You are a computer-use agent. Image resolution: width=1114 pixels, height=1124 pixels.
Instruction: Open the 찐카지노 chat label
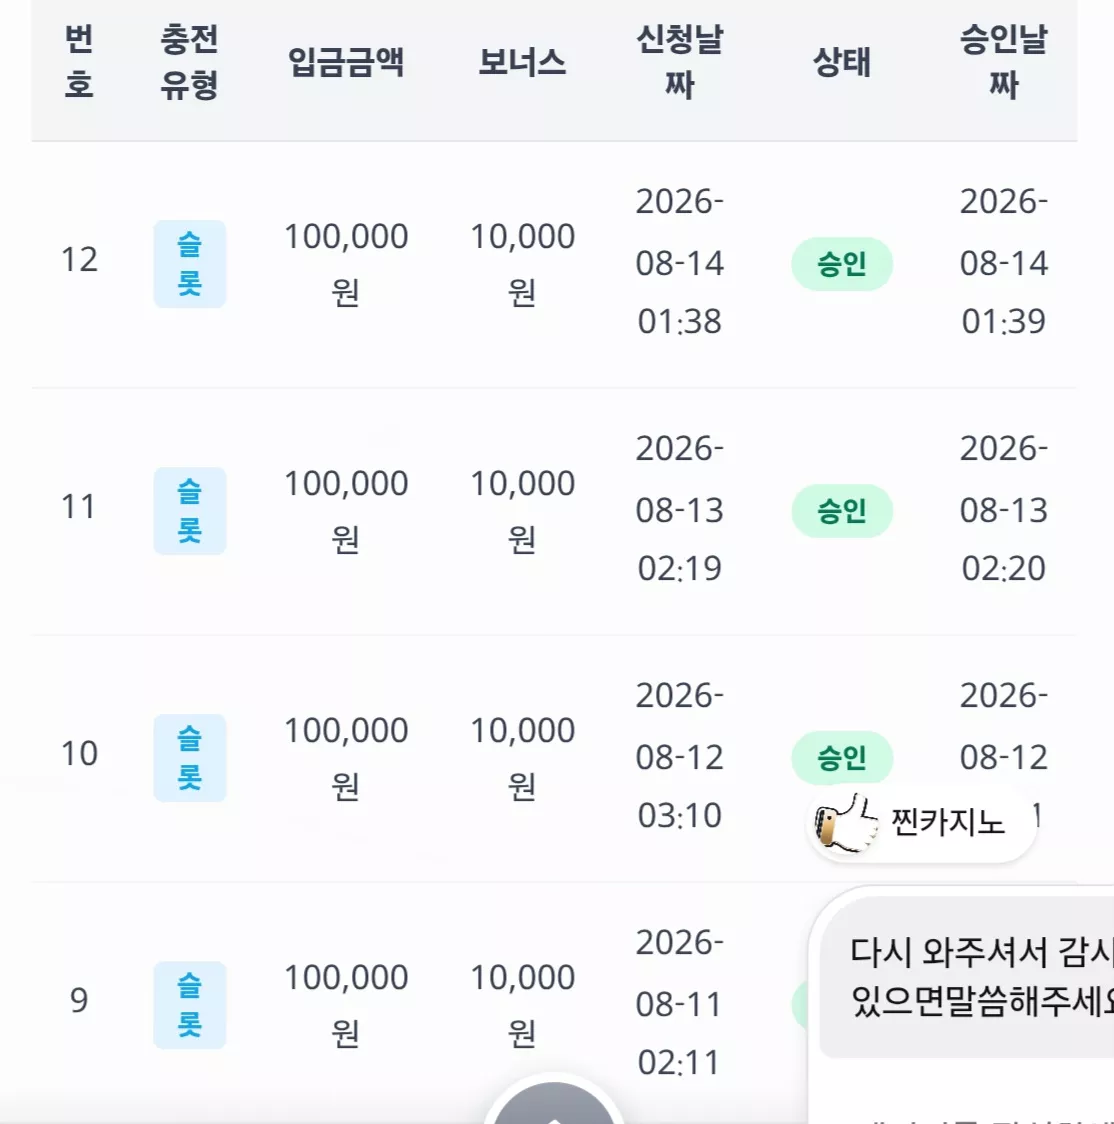click(x=948, y=822)
